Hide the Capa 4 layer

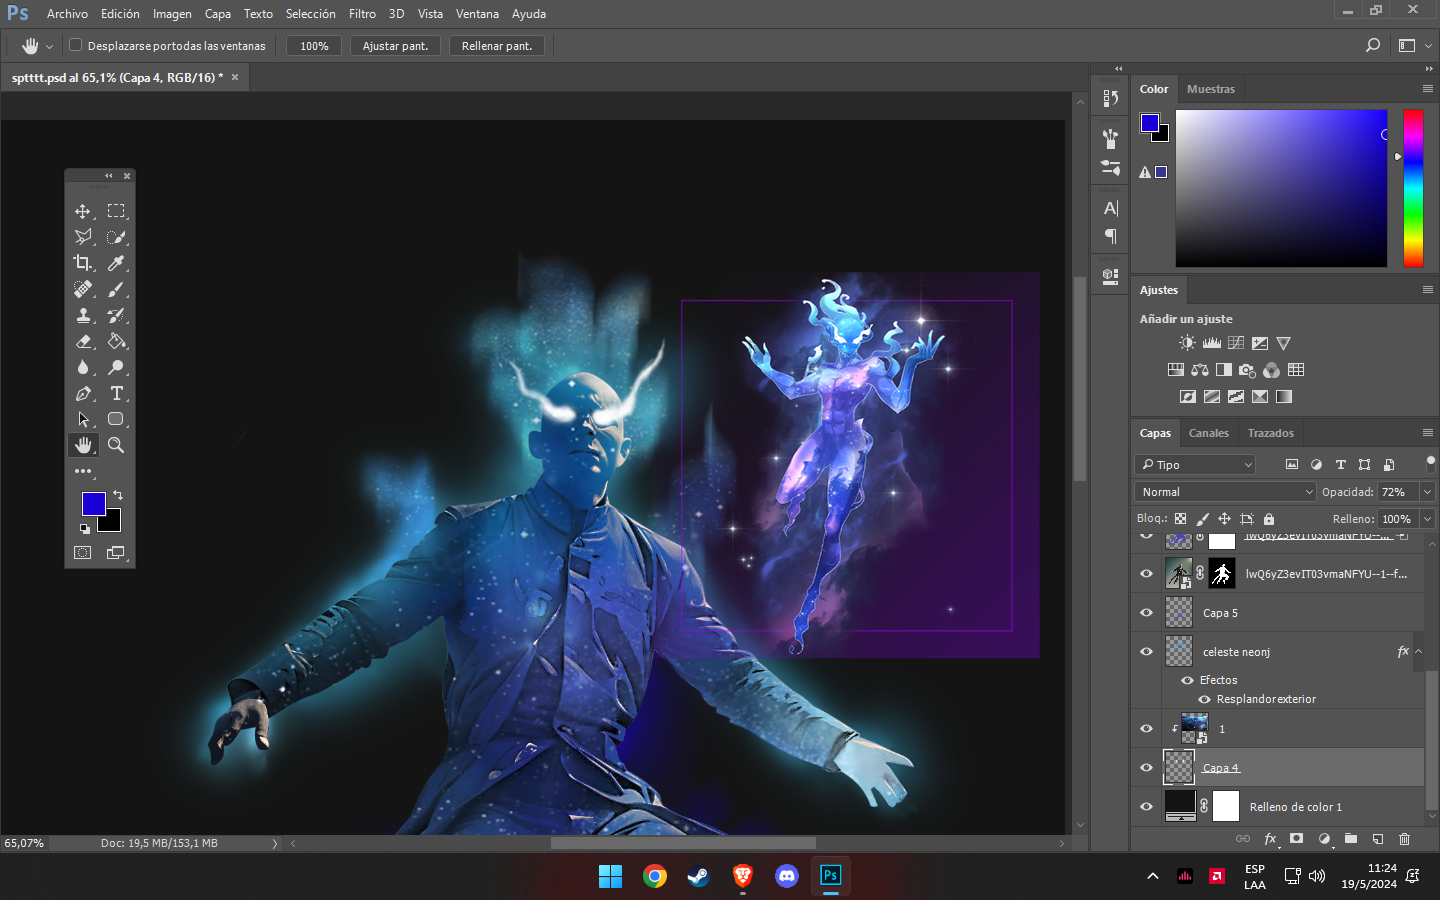click(1147, 767)
